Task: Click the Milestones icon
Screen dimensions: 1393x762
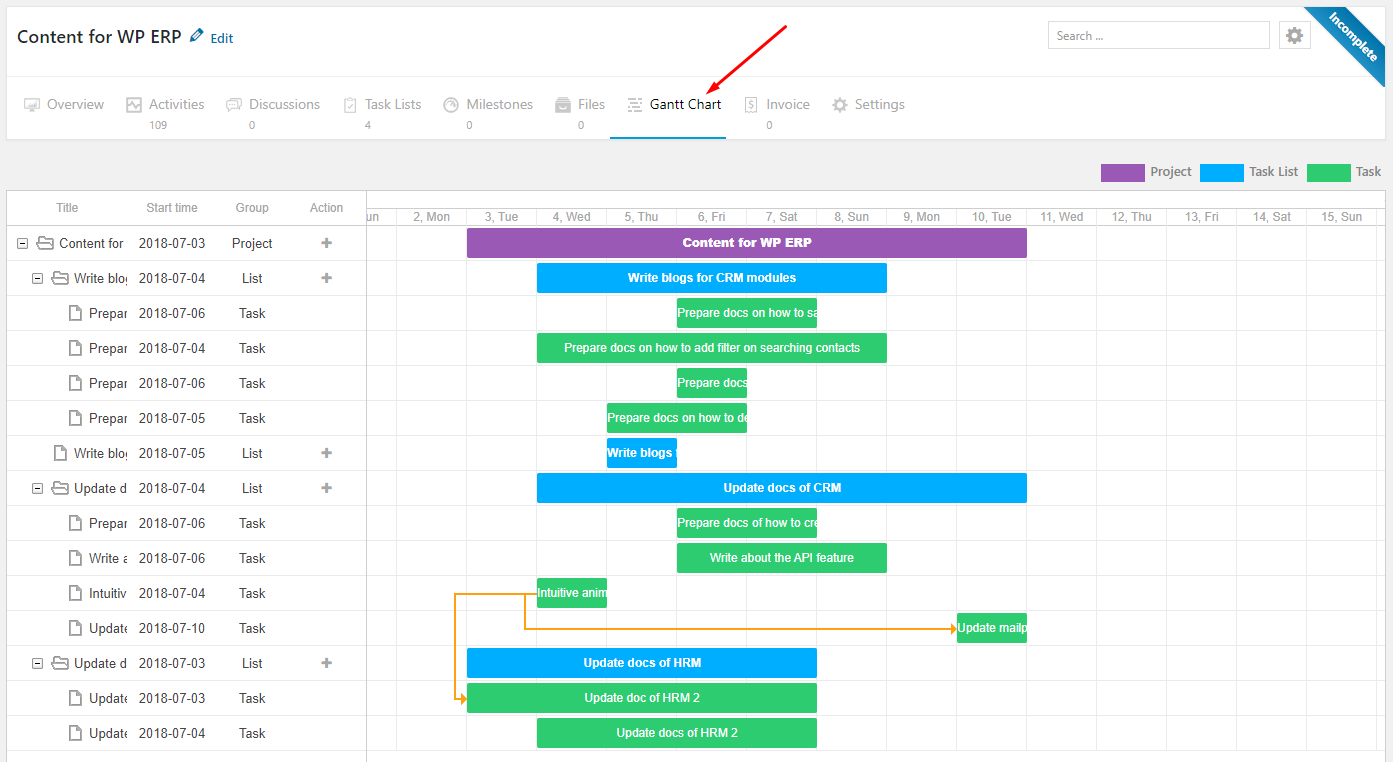Action: coord(451,105)
